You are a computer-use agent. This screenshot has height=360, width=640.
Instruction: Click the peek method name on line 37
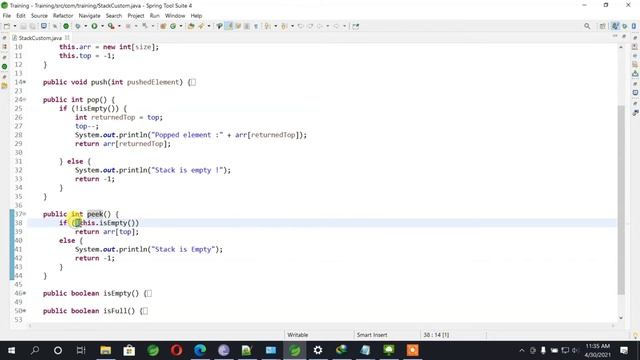95,214
